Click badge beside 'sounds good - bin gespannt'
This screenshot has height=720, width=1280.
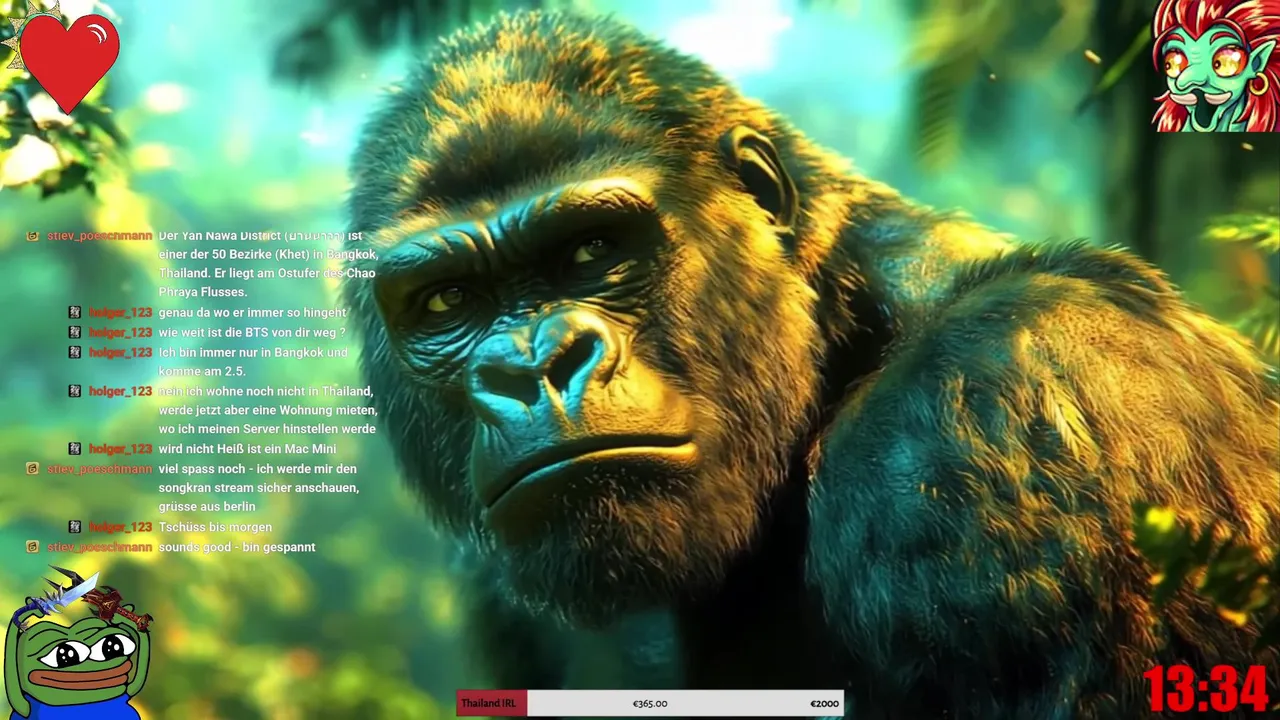tap(32, 547)
